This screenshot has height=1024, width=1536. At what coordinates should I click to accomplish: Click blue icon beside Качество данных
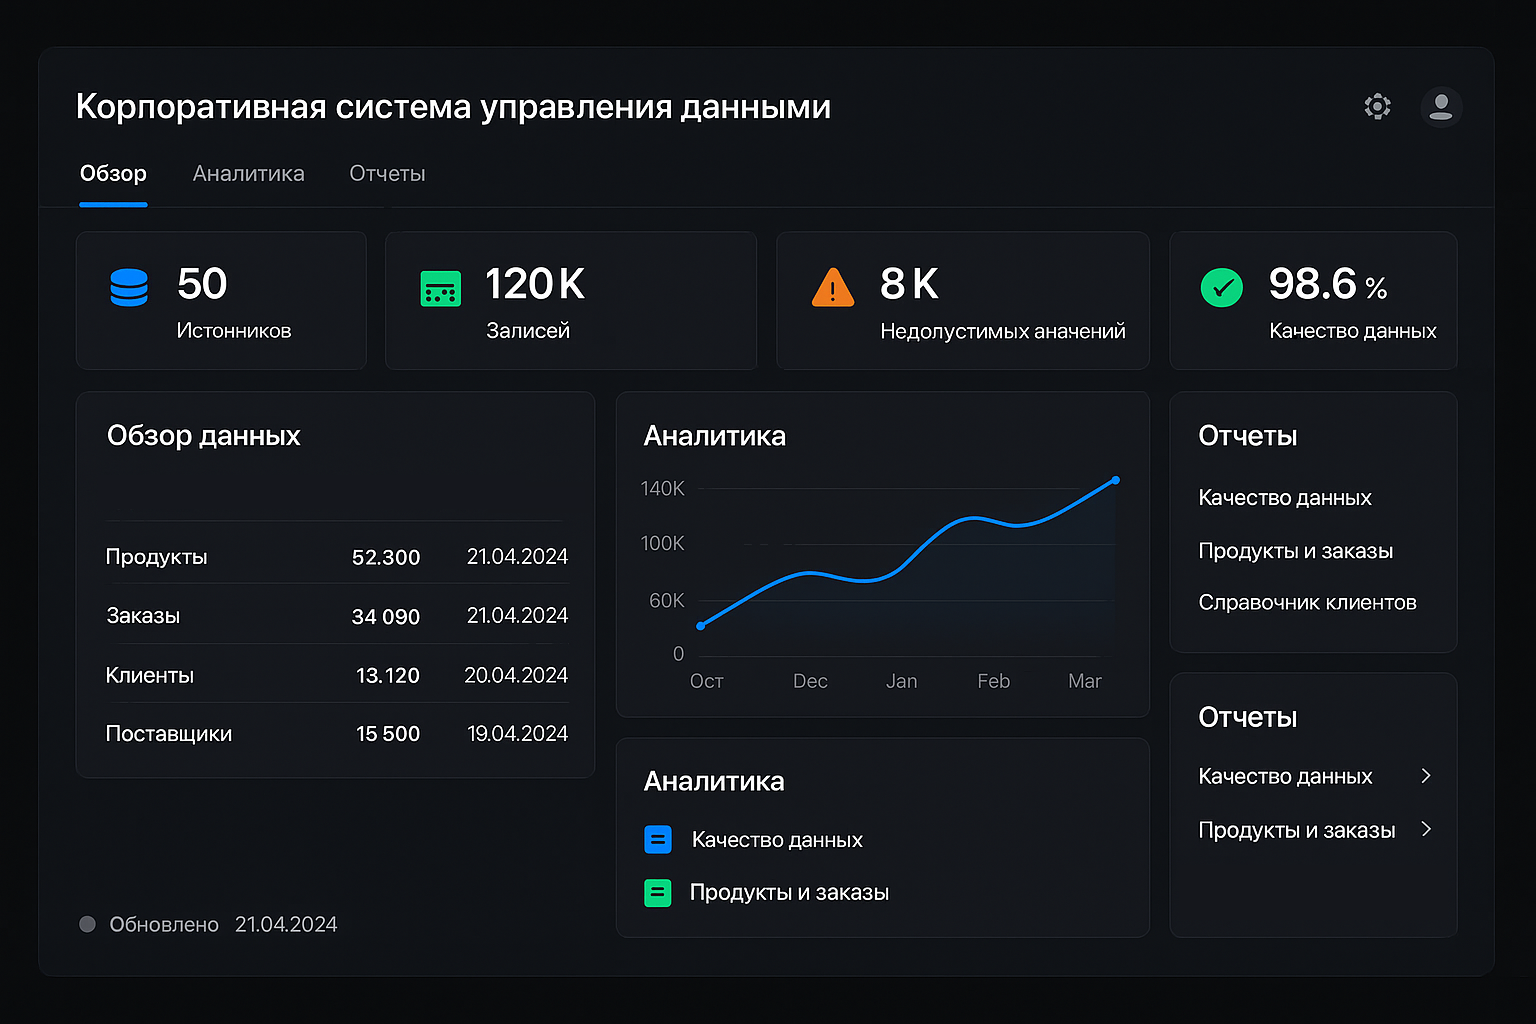658,840
